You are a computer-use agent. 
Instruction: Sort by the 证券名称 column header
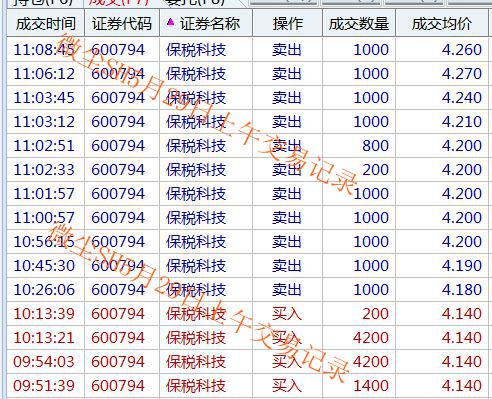click(206, 23)
